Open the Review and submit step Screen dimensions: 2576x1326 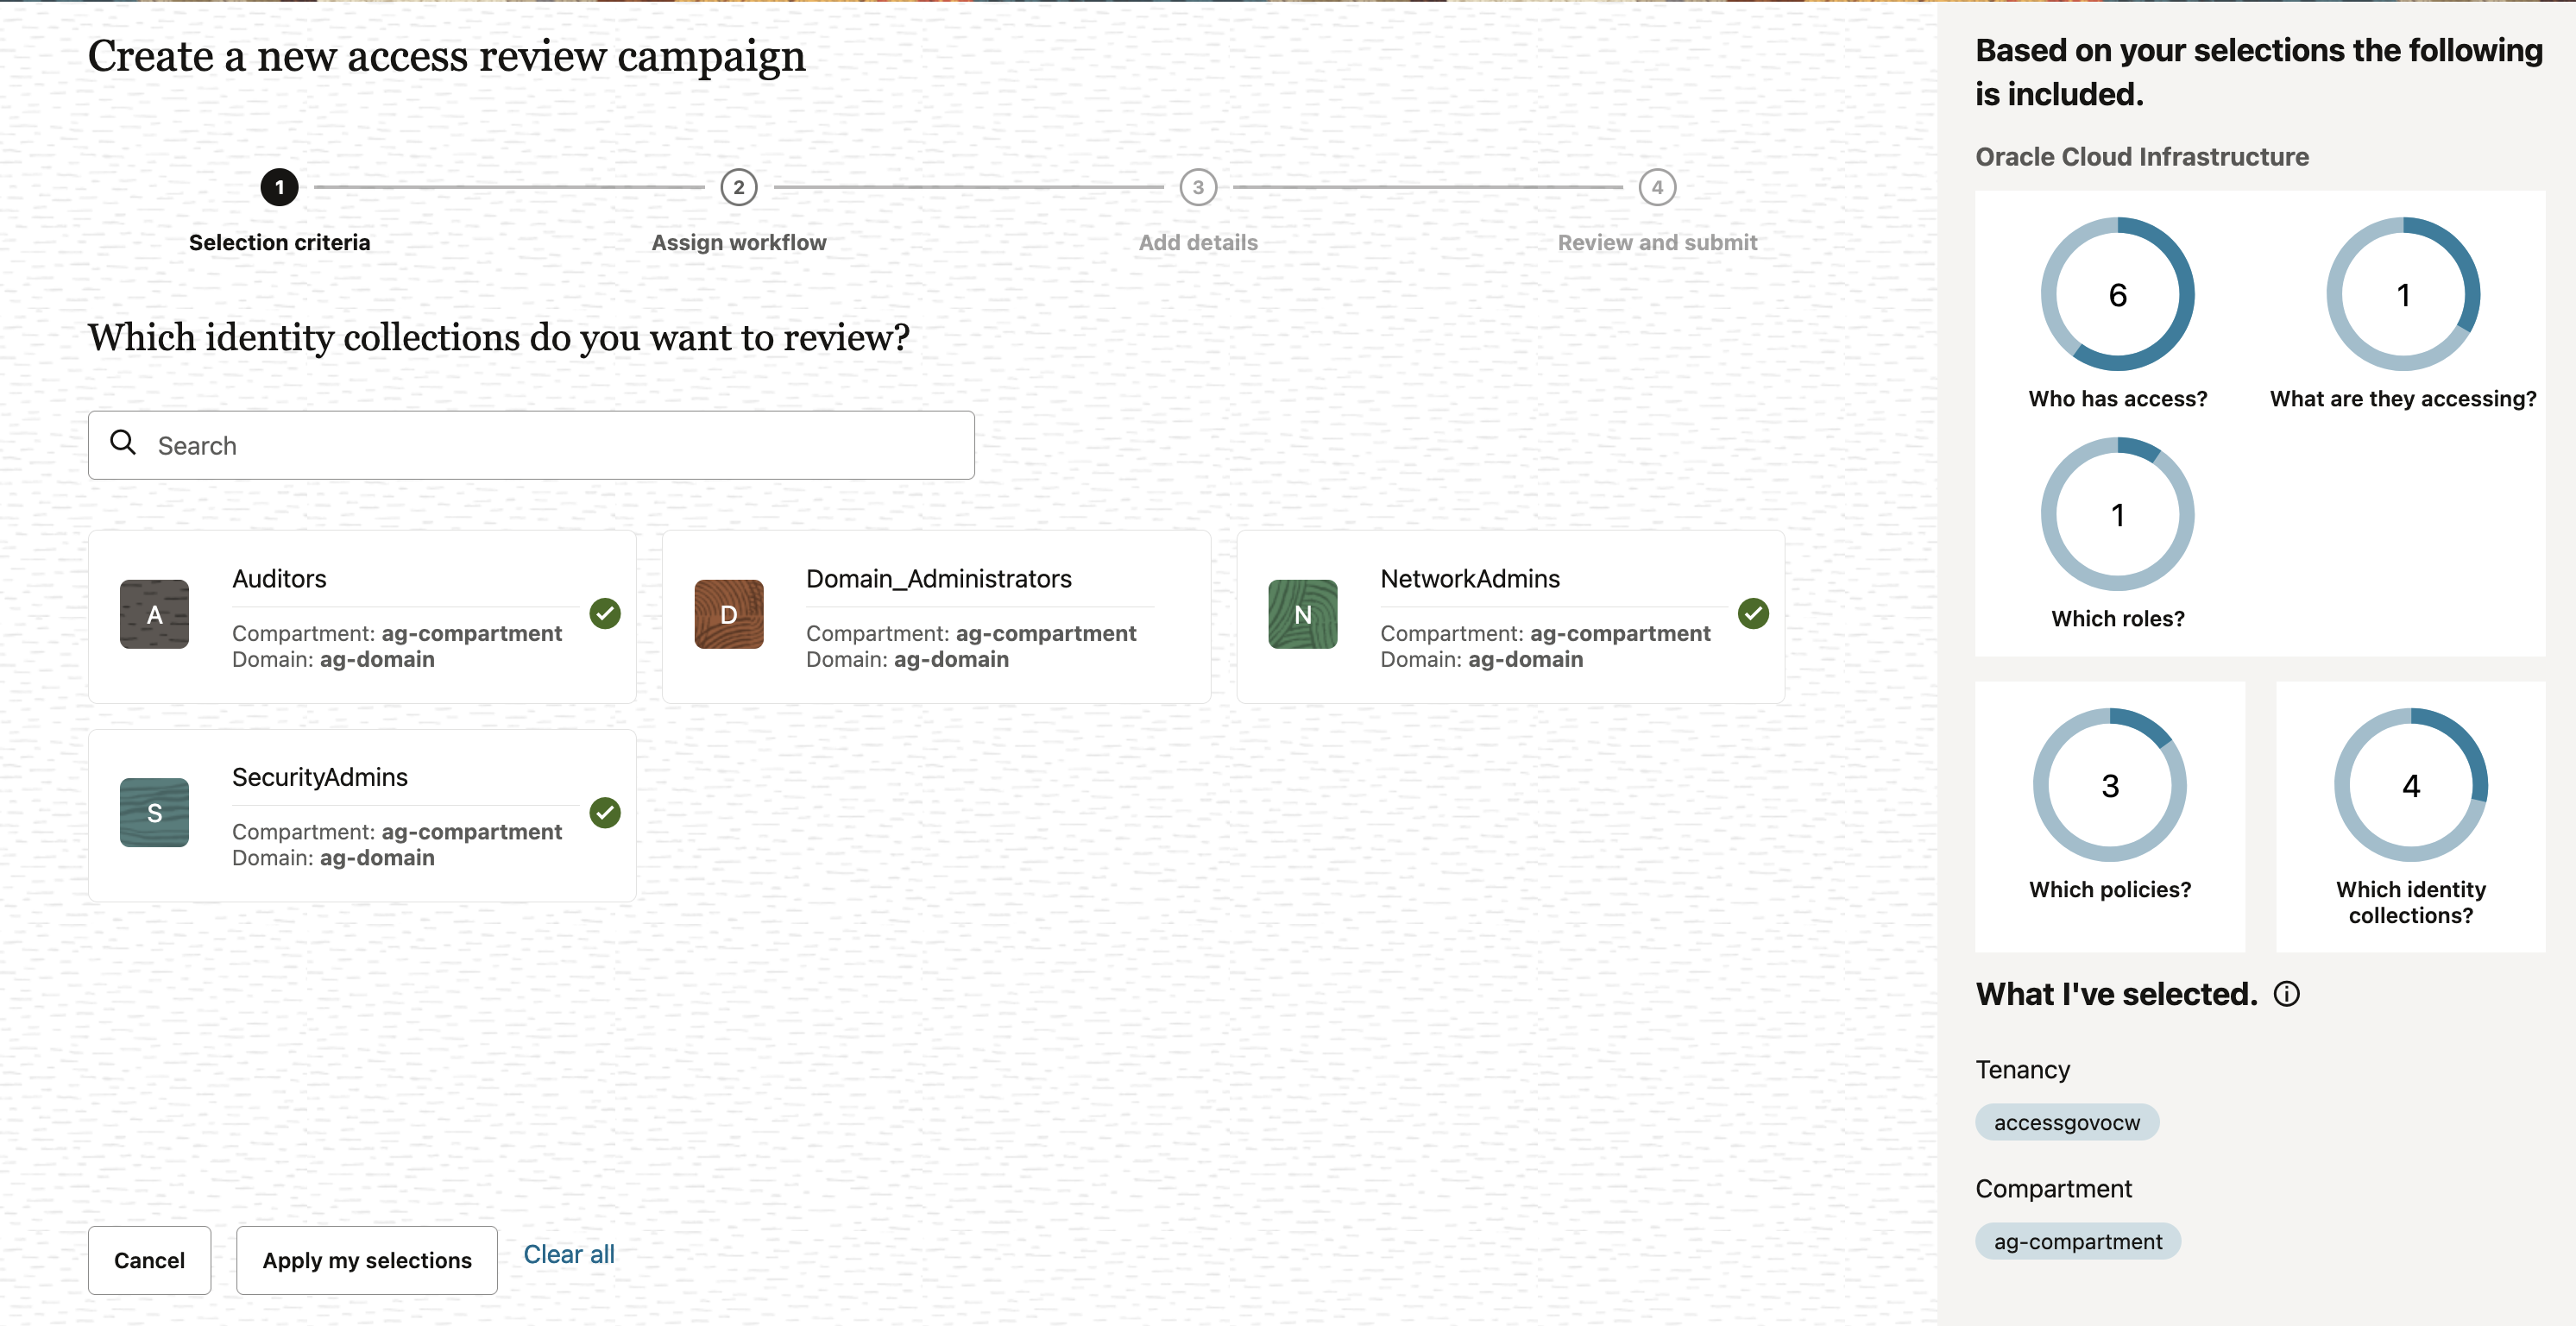[x=1657, y=187]
